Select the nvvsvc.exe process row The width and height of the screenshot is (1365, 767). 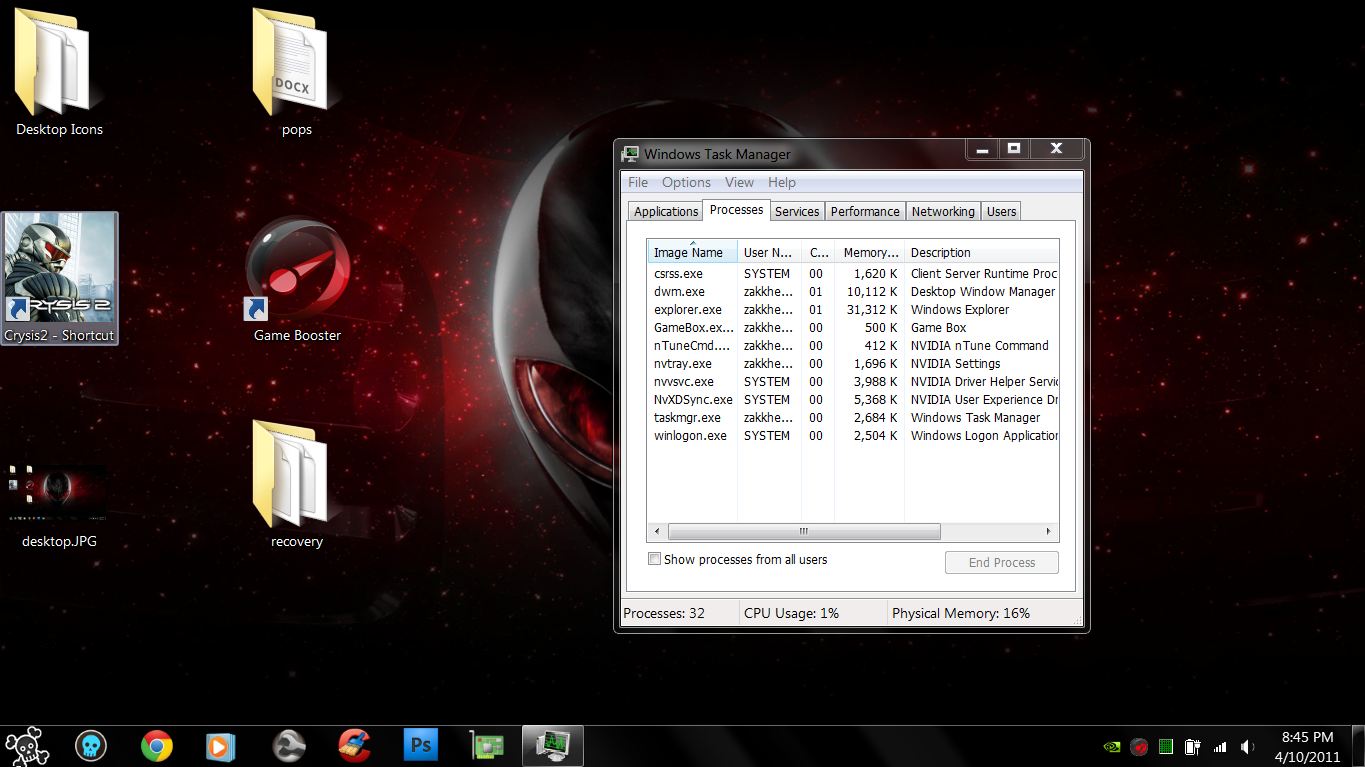(853, 381)
